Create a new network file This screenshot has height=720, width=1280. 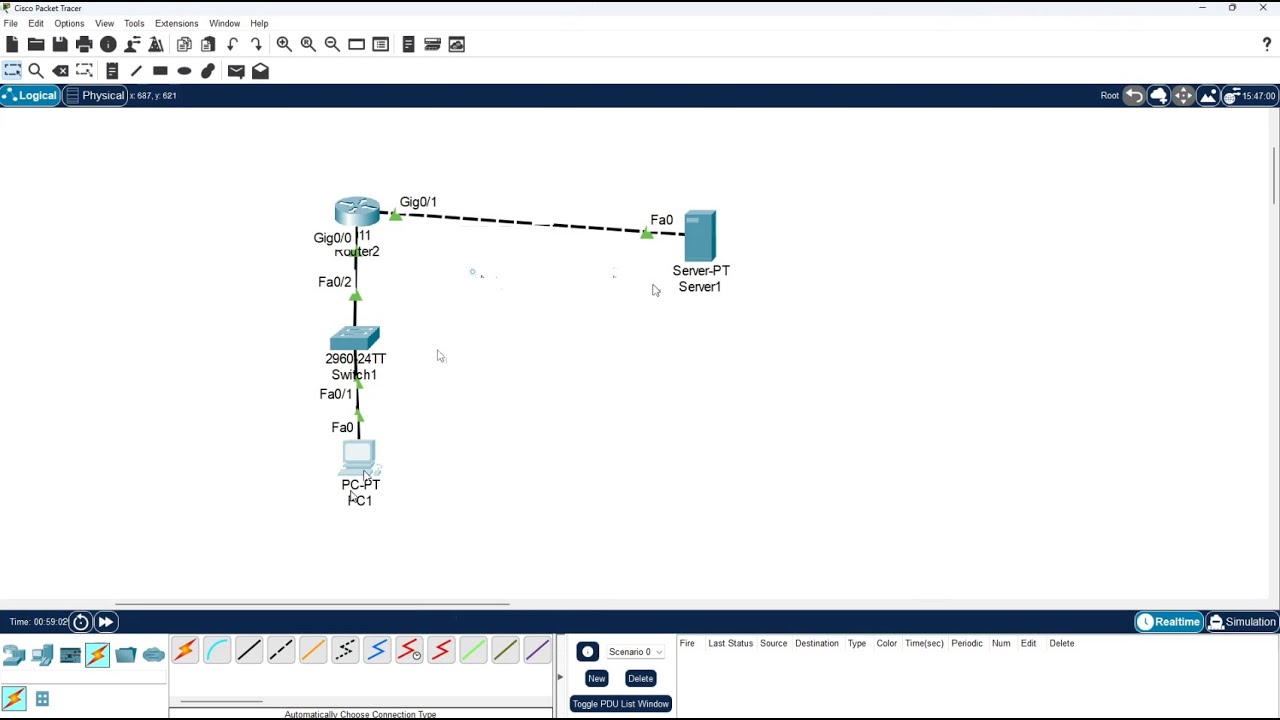click(12, 44)
